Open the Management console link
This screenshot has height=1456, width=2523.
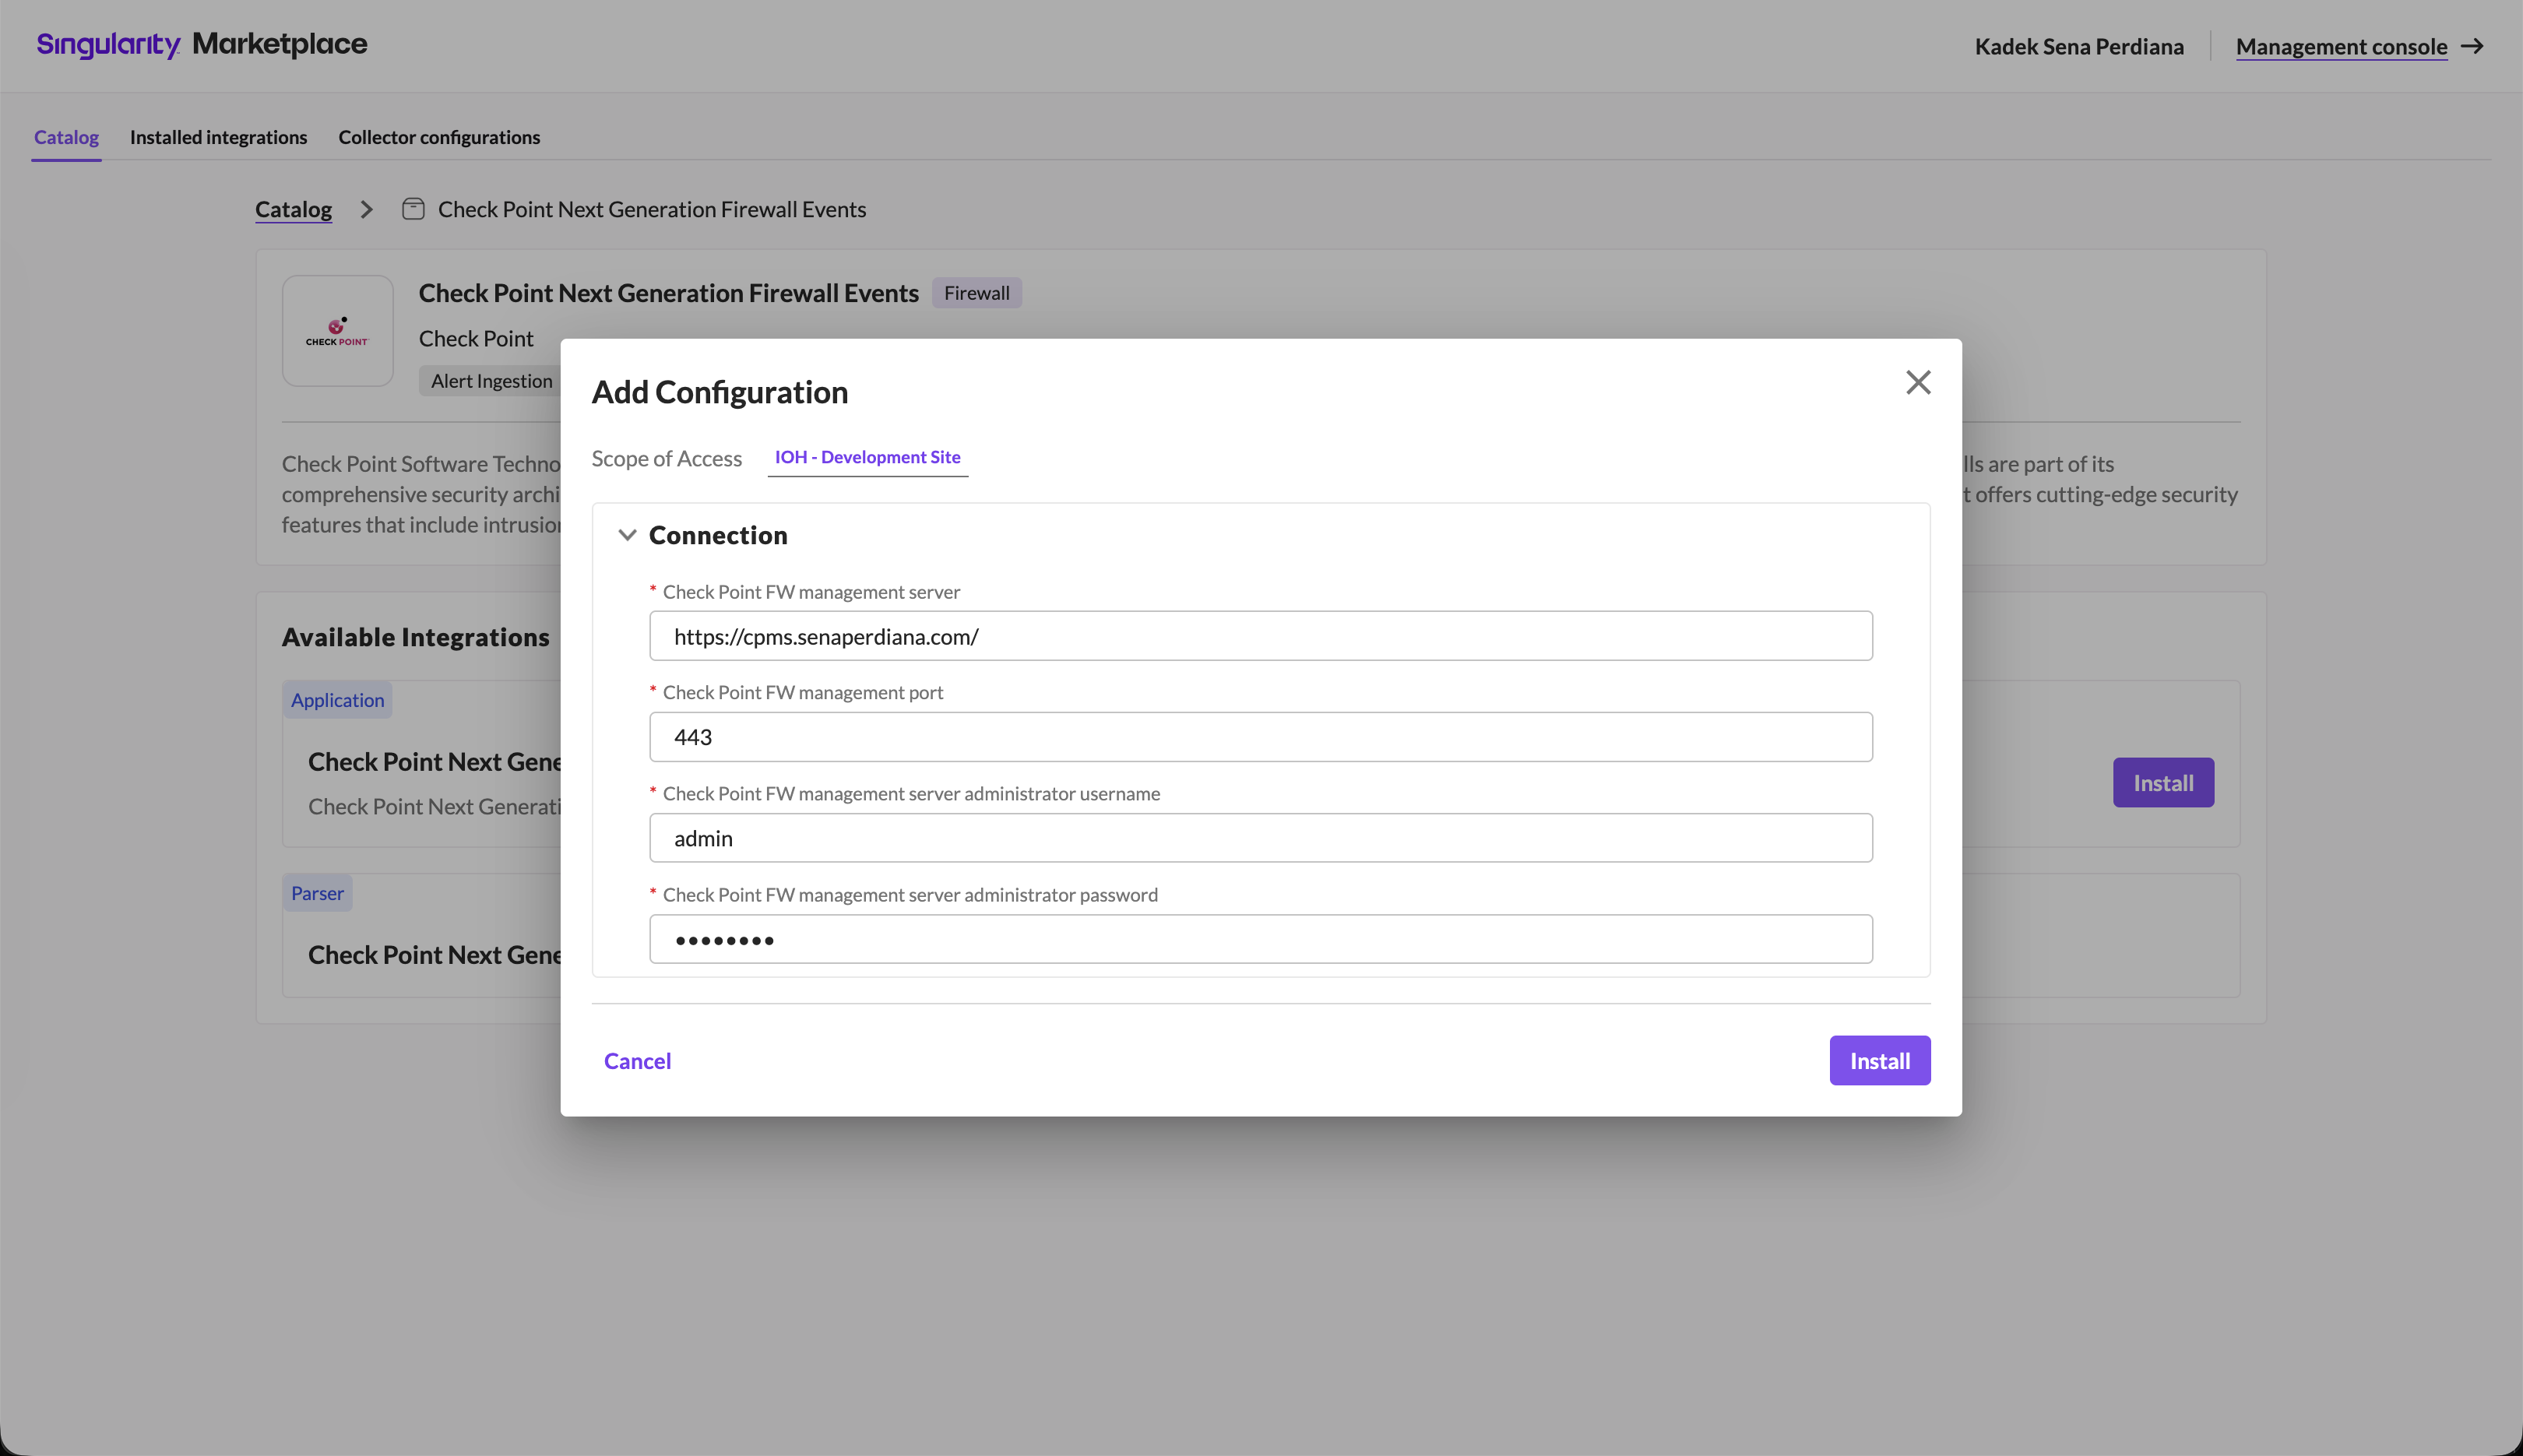(x=2341, y=46)
